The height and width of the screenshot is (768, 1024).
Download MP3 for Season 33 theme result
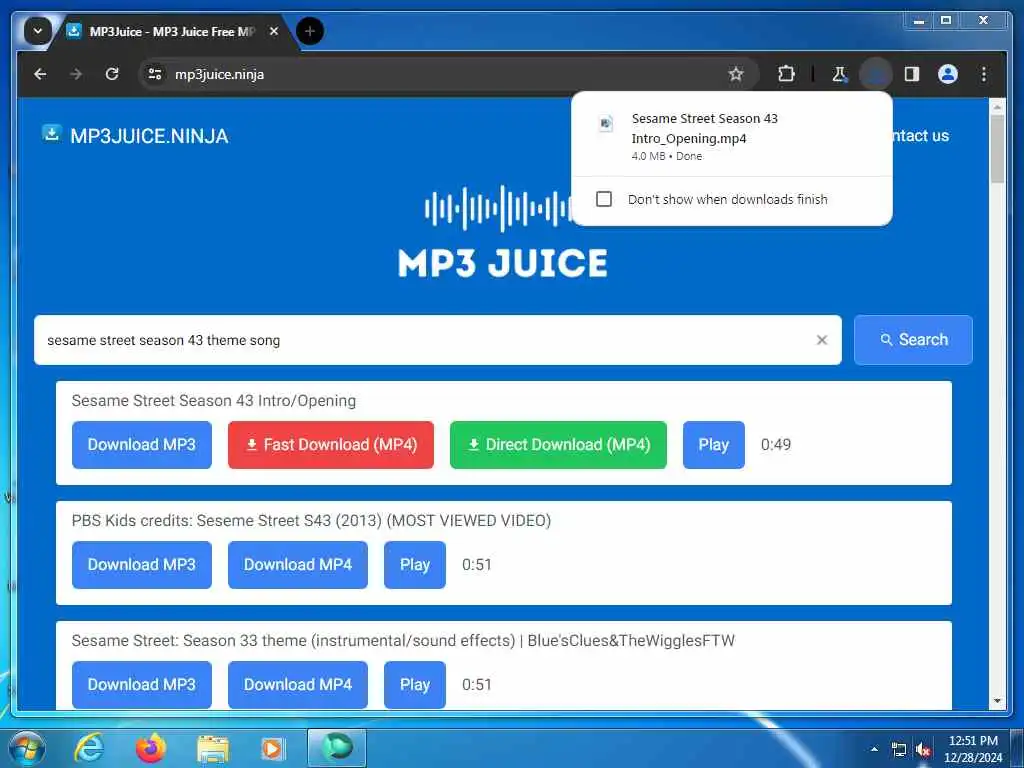[142, 684]
